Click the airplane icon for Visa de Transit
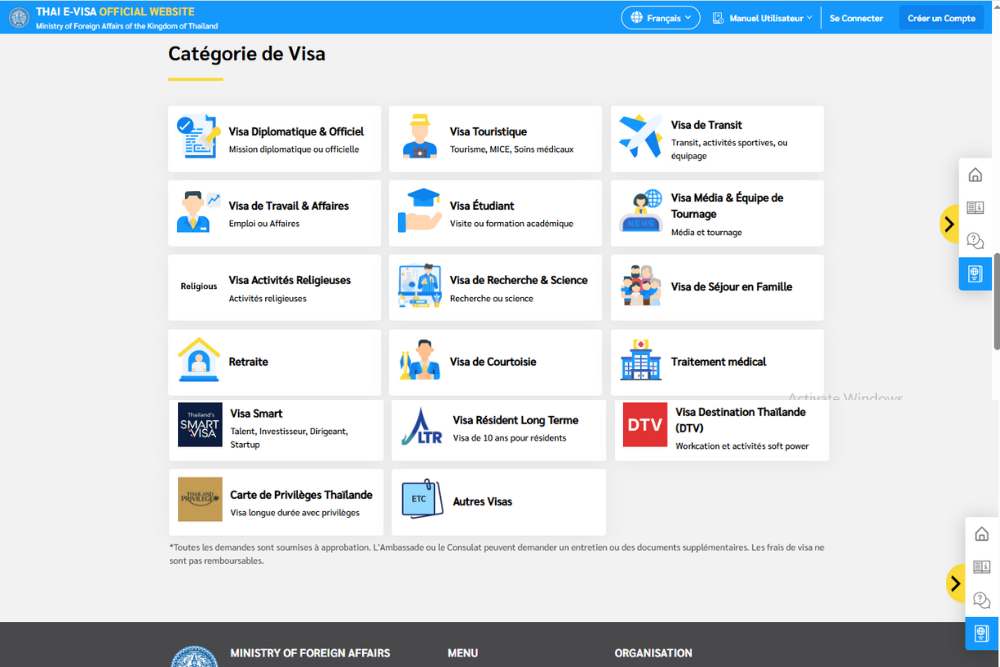1000x667 pixels. [640, 137]
